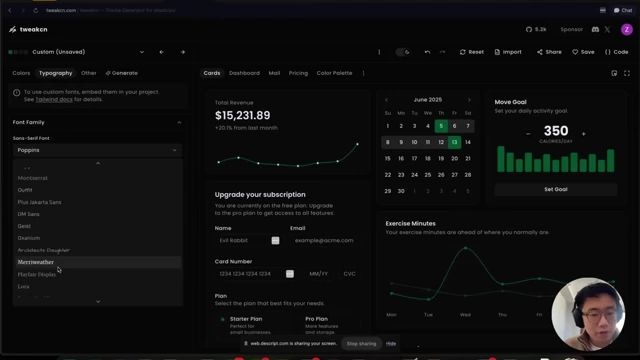Open the preview tabs overflow dots menu

pyautogui.click(x=363, y=73)
